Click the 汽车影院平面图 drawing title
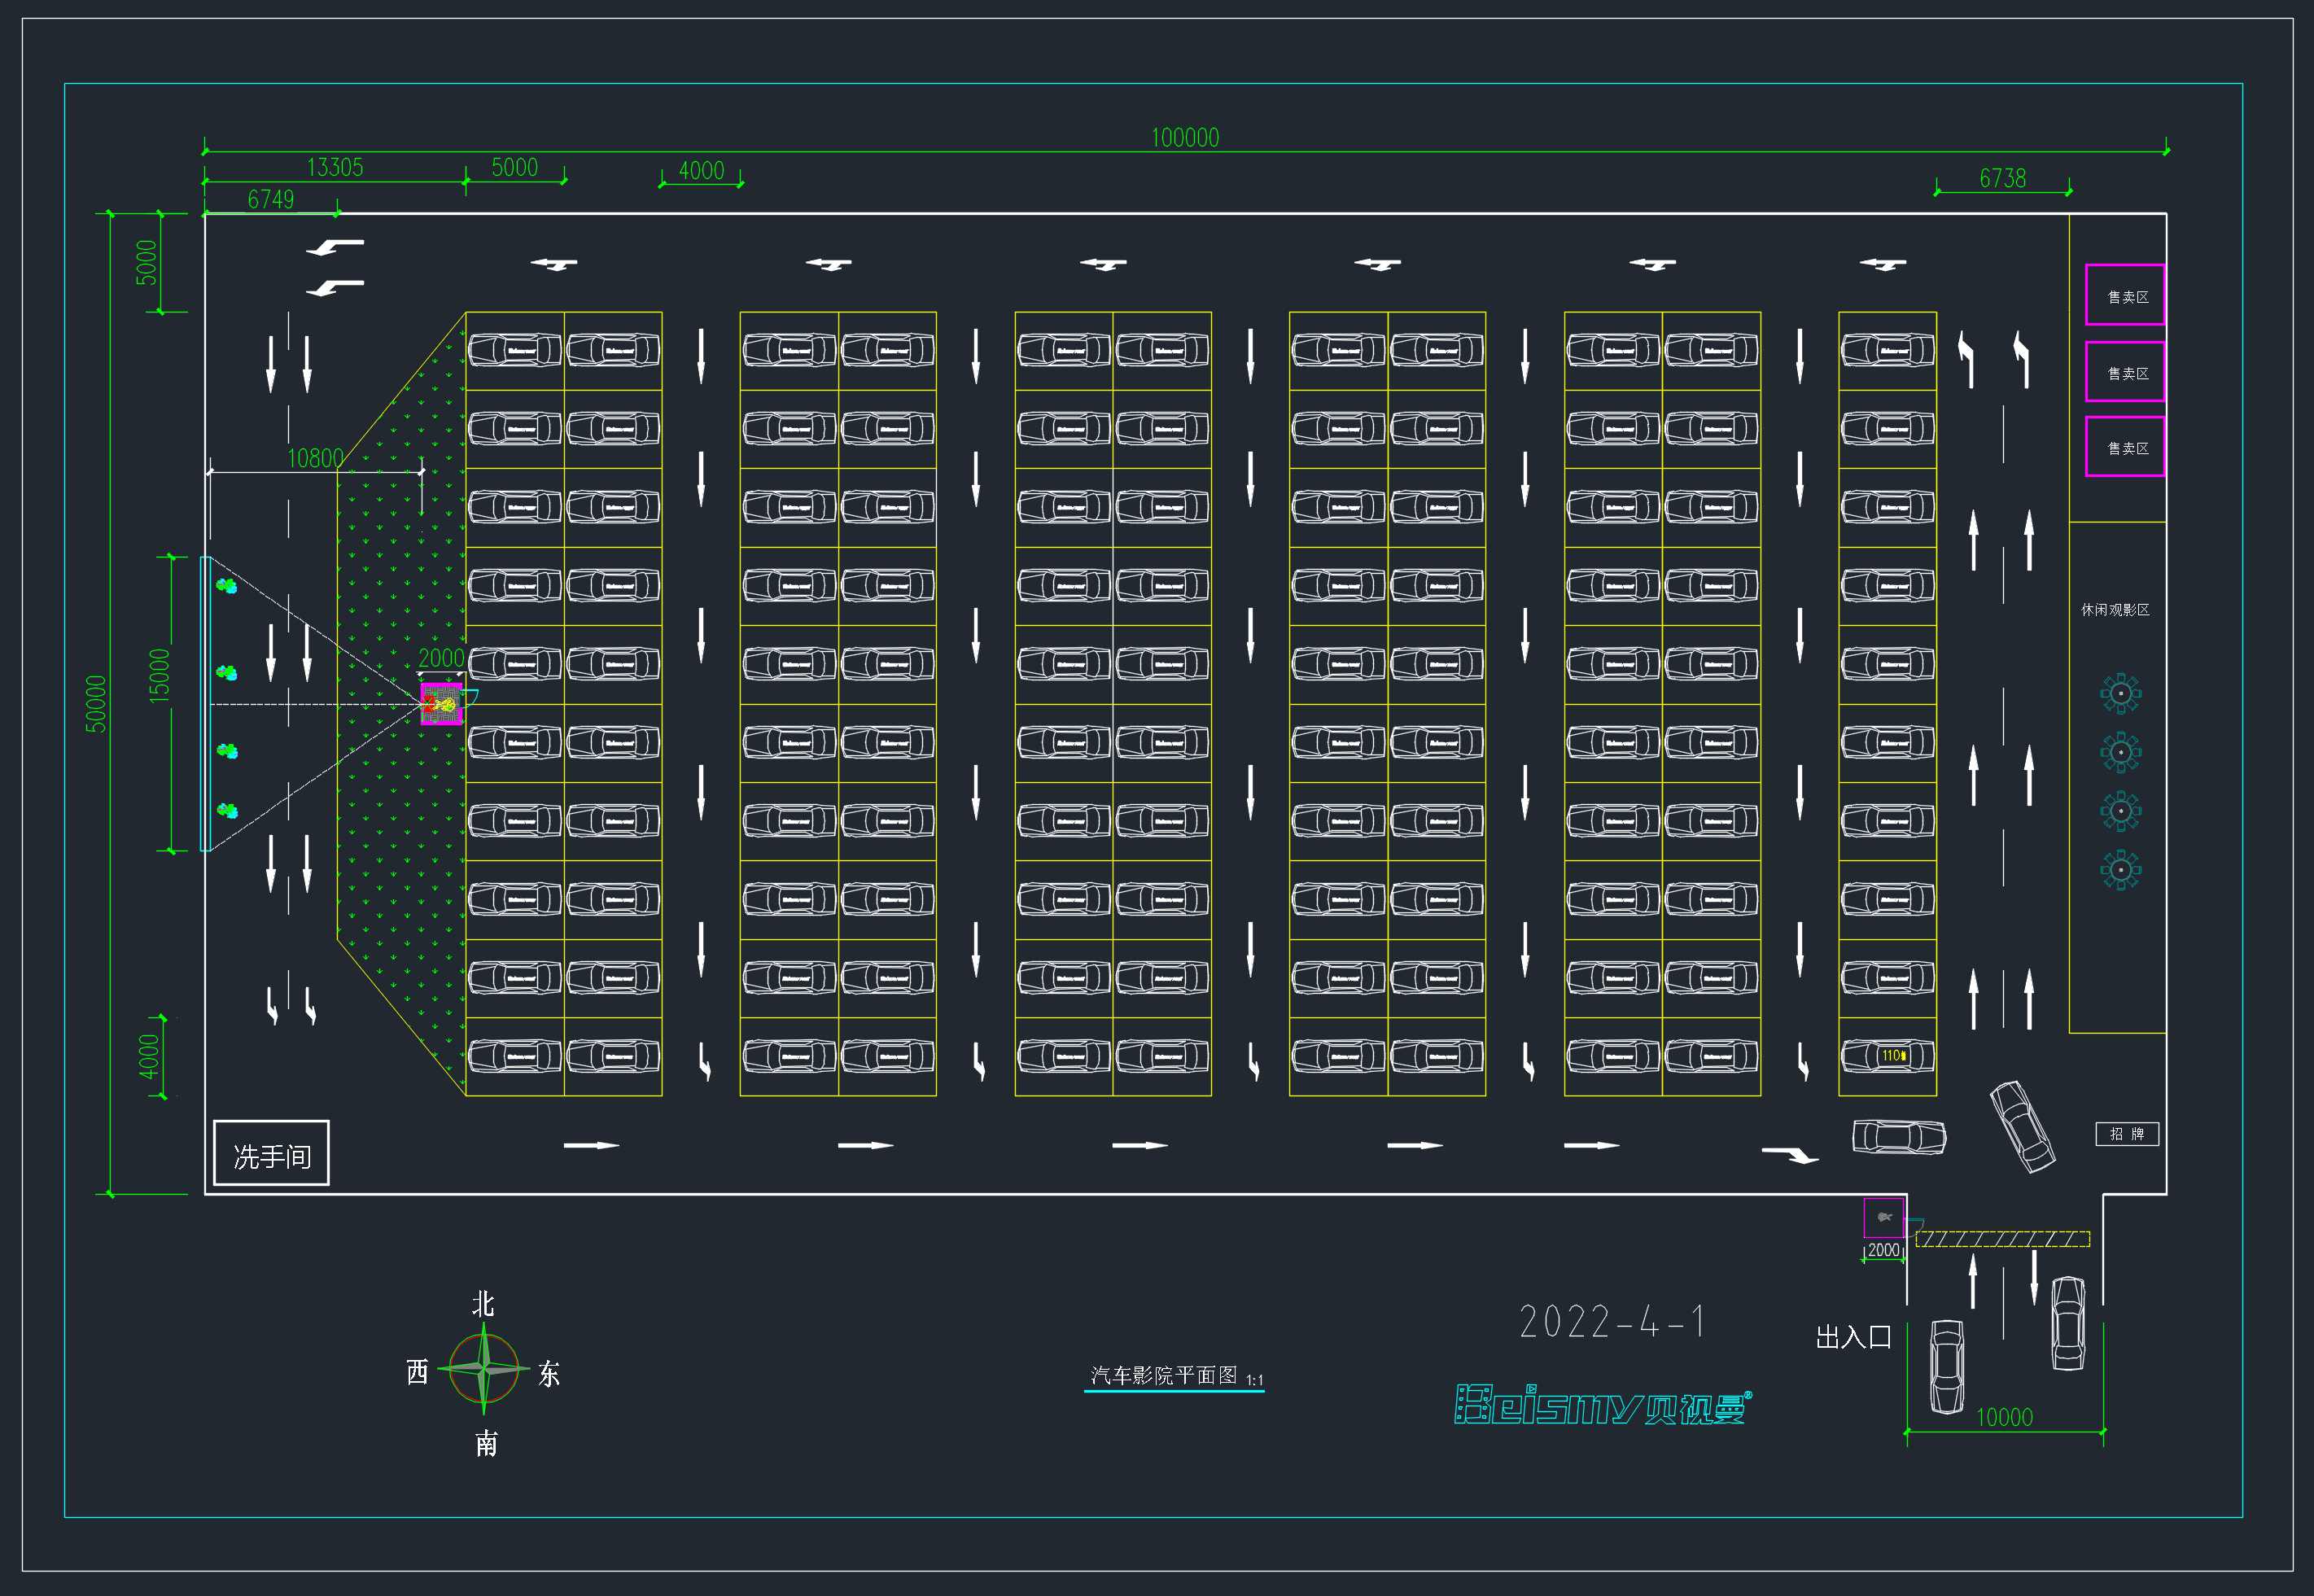2314x1596 pixels. click(1164, 1375)
